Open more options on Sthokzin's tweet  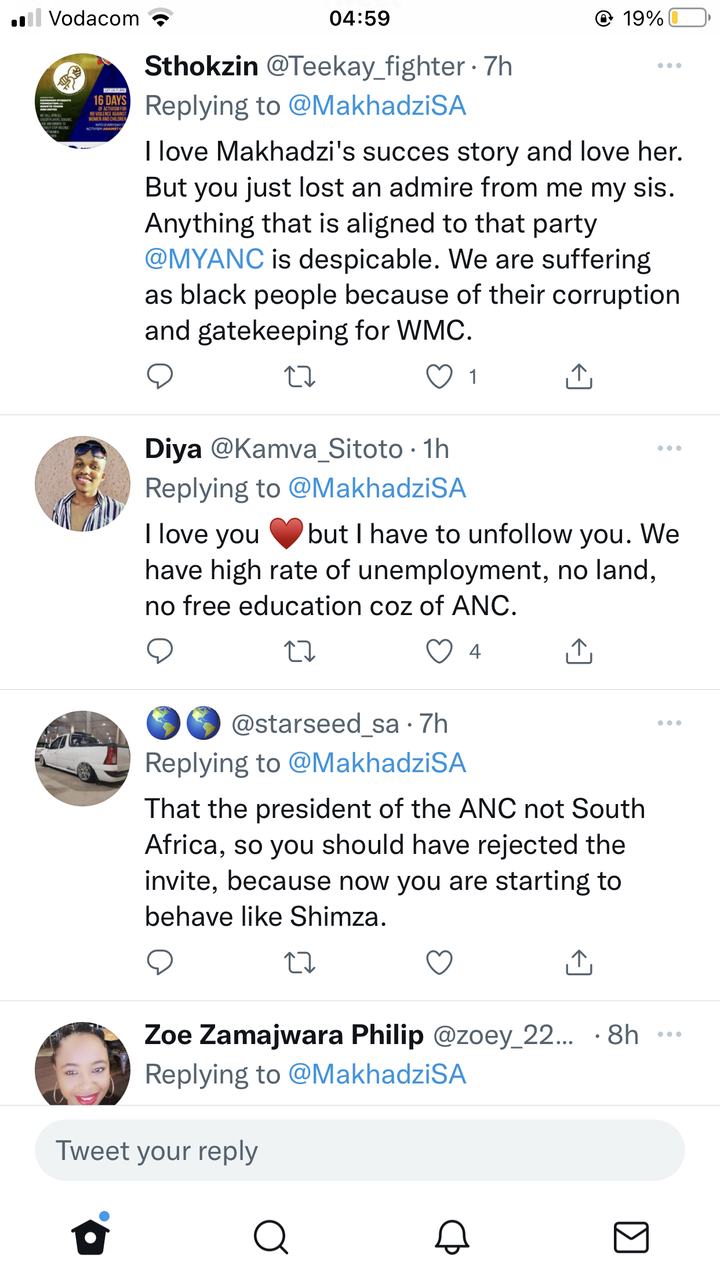point(669,66)
